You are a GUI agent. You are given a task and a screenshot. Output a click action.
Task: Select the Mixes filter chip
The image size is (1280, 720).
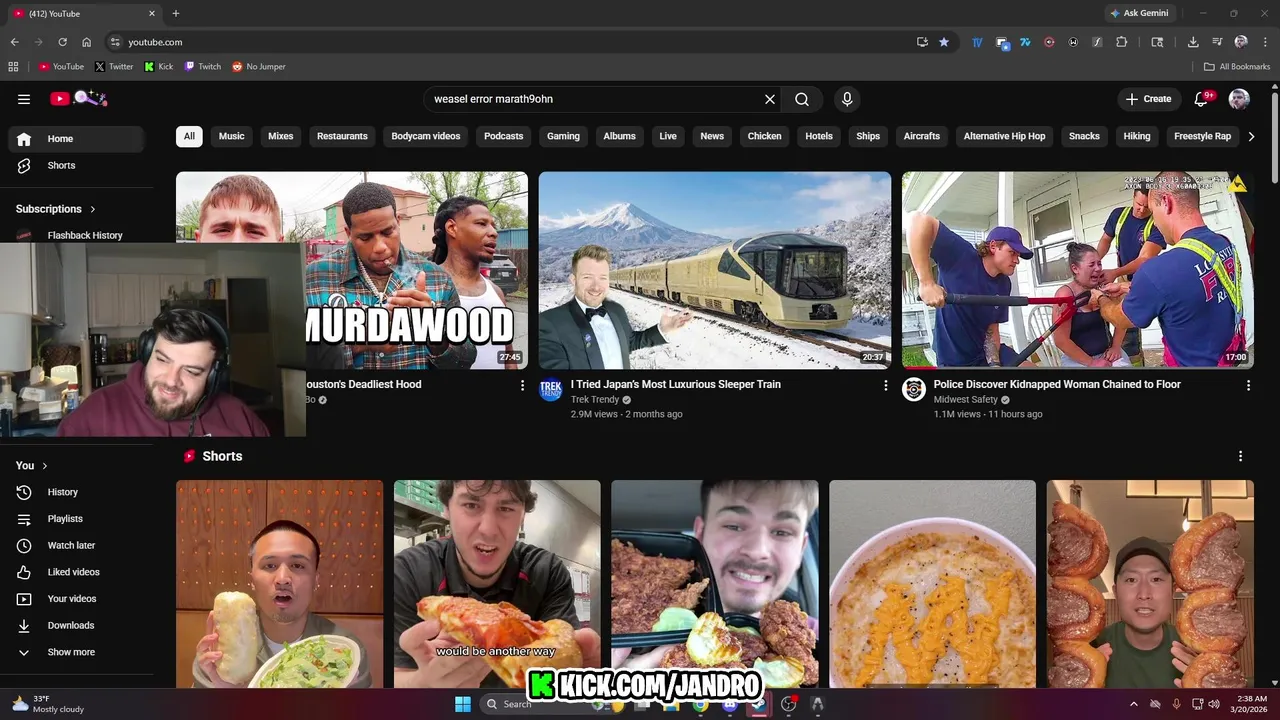coord(281,136)
